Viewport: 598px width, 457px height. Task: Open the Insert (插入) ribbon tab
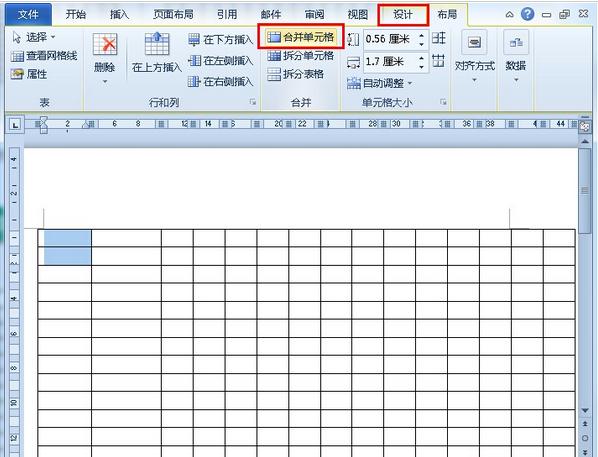[119, 14]
